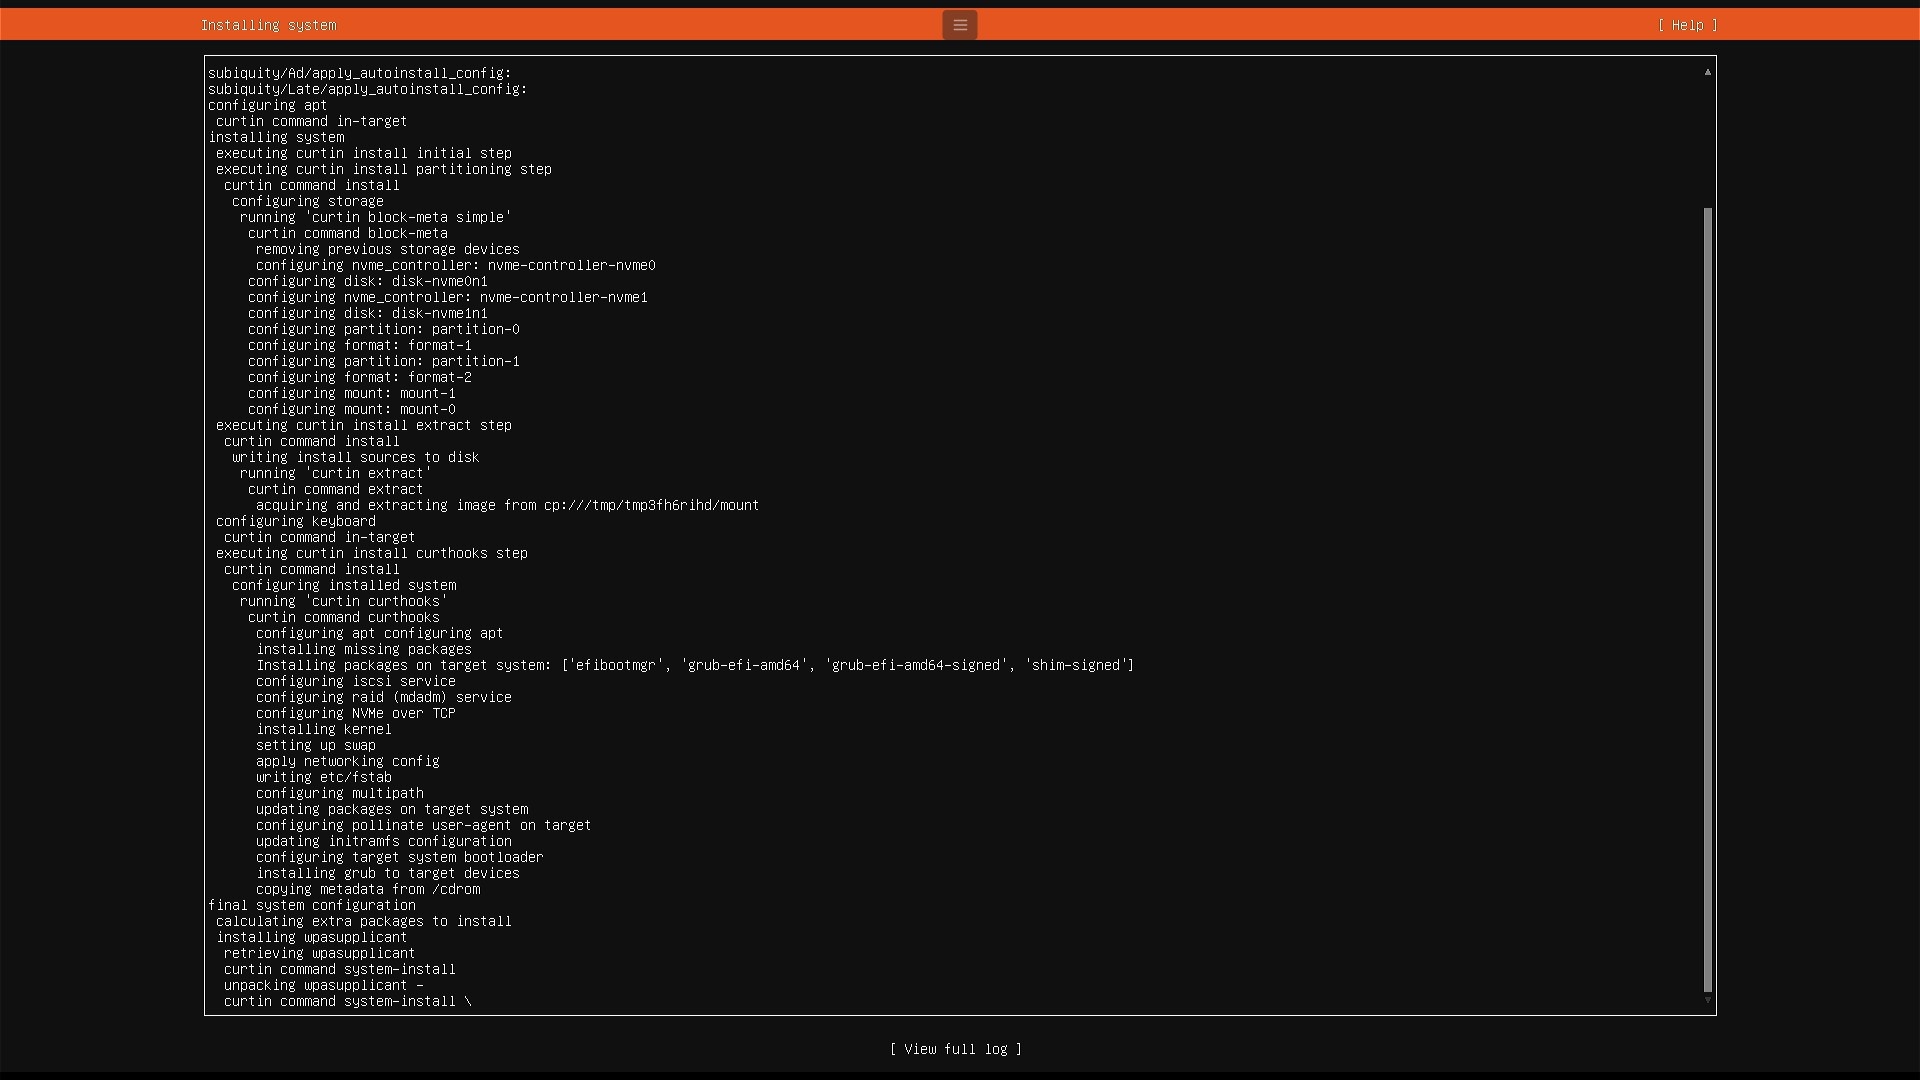
Task: Click 'configuring keyboard' log line
Action: (x=295, y=521)
